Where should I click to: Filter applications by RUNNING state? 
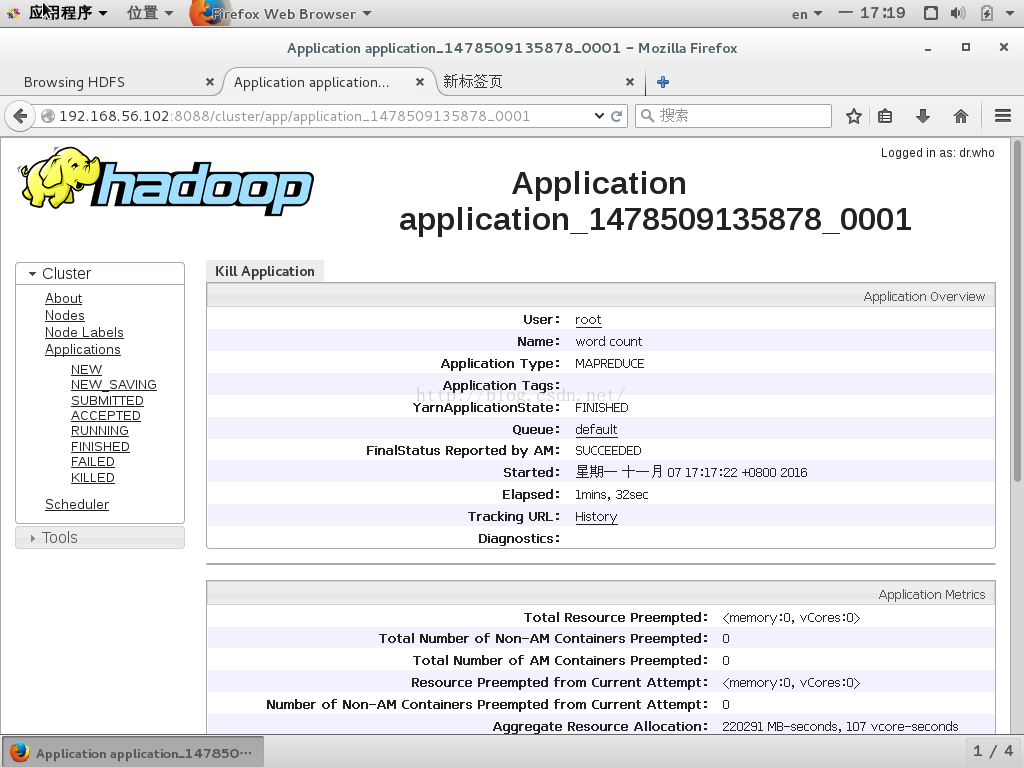coord(100,430)
